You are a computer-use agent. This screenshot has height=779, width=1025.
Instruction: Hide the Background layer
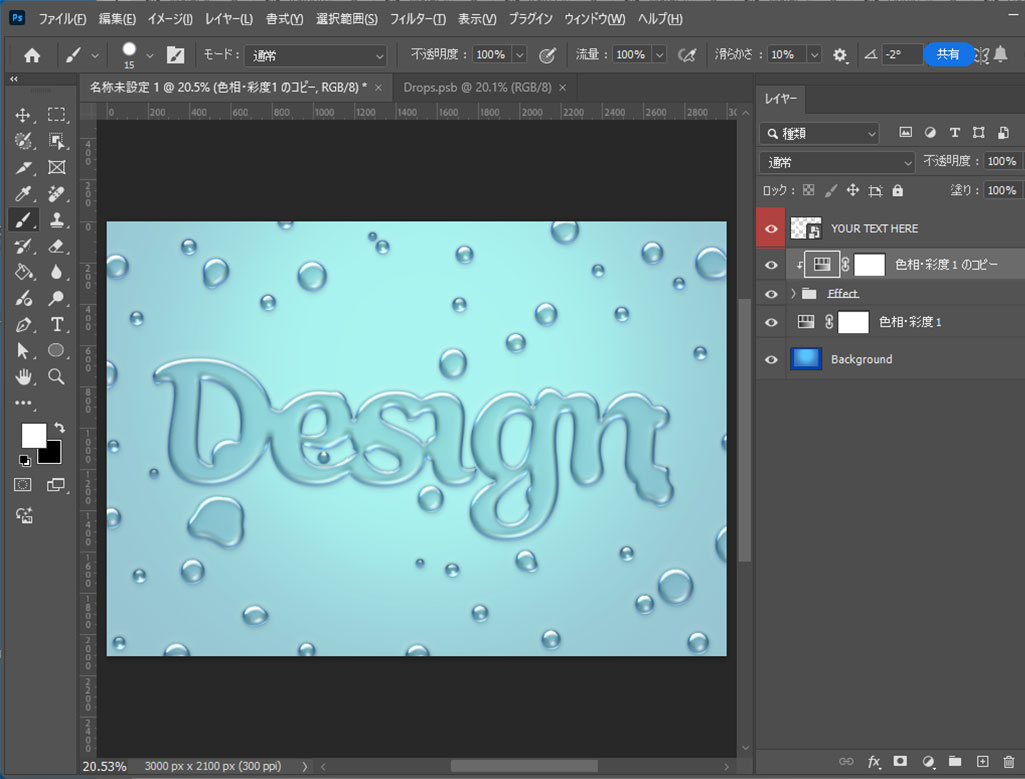(771, 359)
